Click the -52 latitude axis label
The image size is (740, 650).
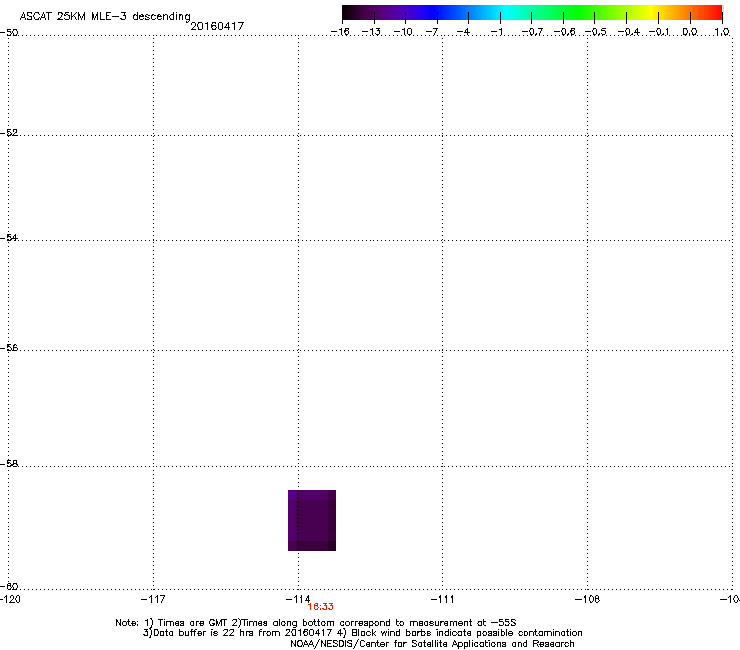point(9,133)
